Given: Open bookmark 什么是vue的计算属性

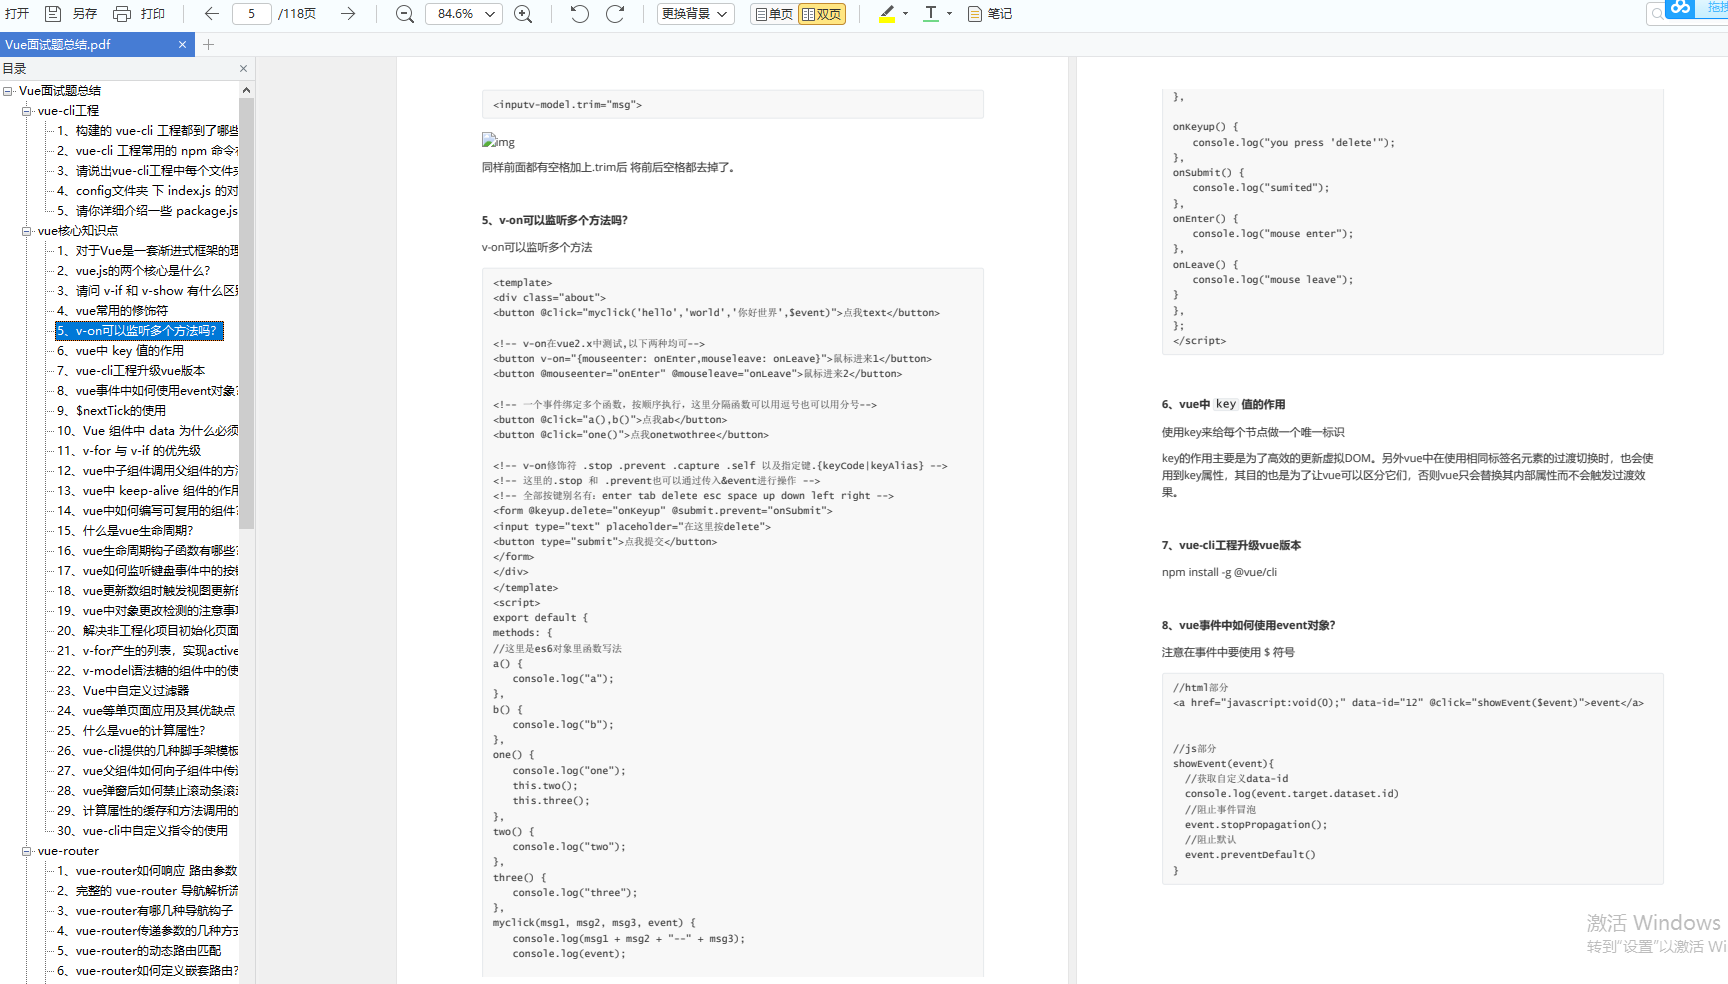Looking at the screenshot, I should tap(131, 731).
